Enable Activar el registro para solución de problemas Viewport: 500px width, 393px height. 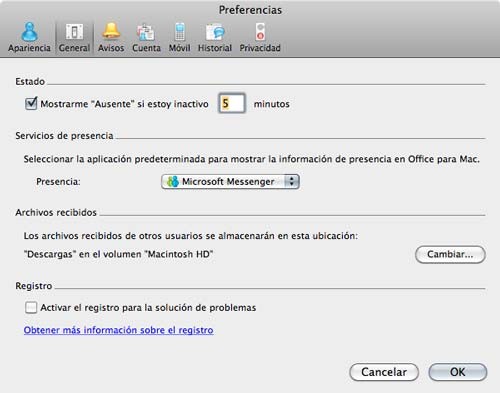(31, 307)
